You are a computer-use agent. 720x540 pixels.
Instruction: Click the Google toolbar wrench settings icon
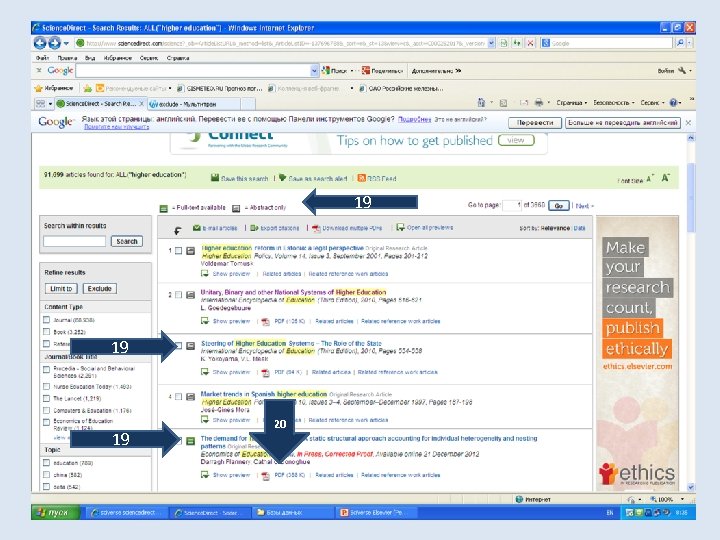click(x=682, y=70)
